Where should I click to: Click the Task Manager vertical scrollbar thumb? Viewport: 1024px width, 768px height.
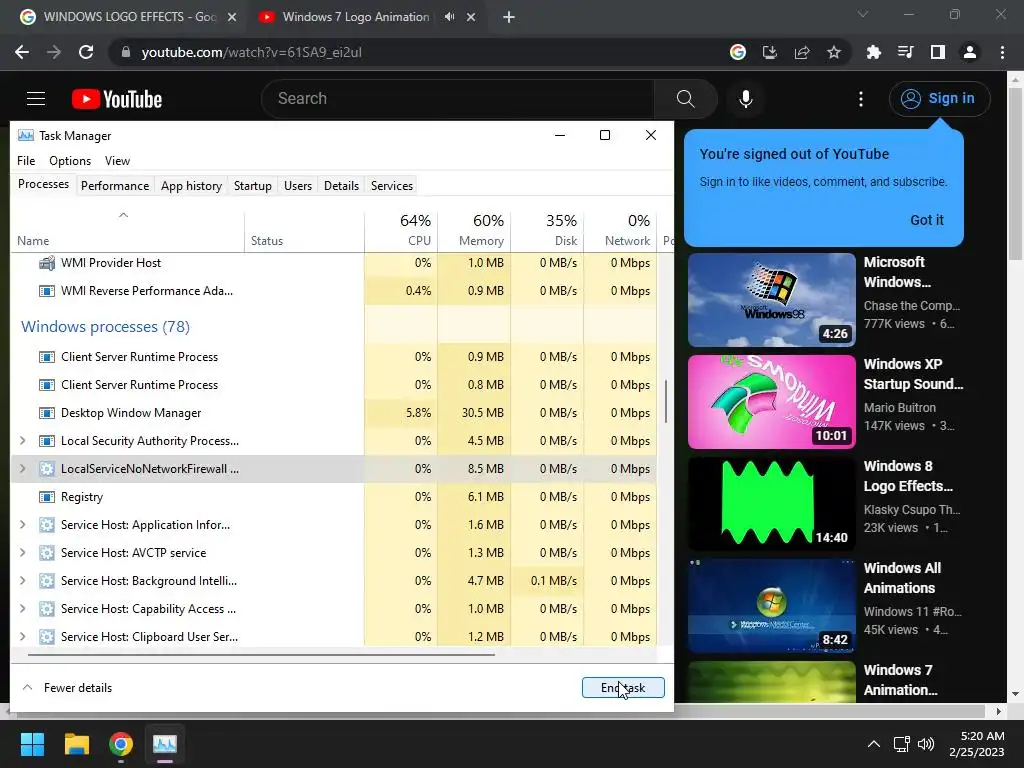click(666, 401)
